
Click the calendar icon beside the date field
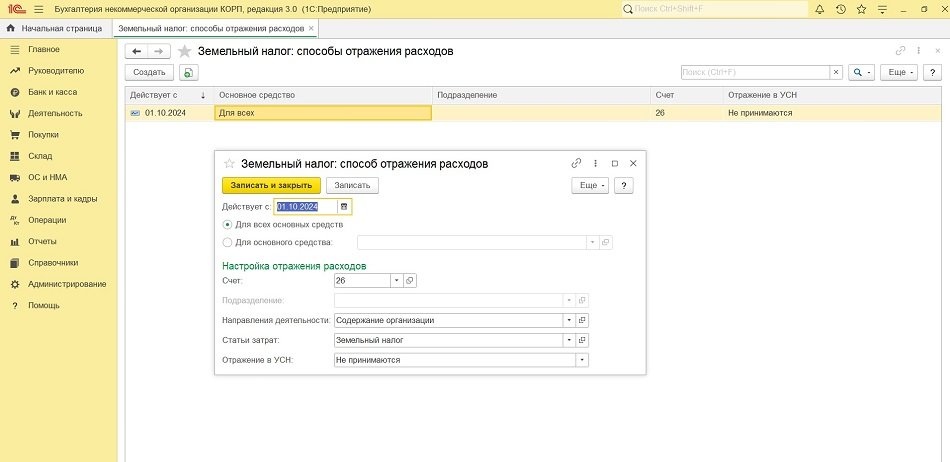(x=344, y=206)
